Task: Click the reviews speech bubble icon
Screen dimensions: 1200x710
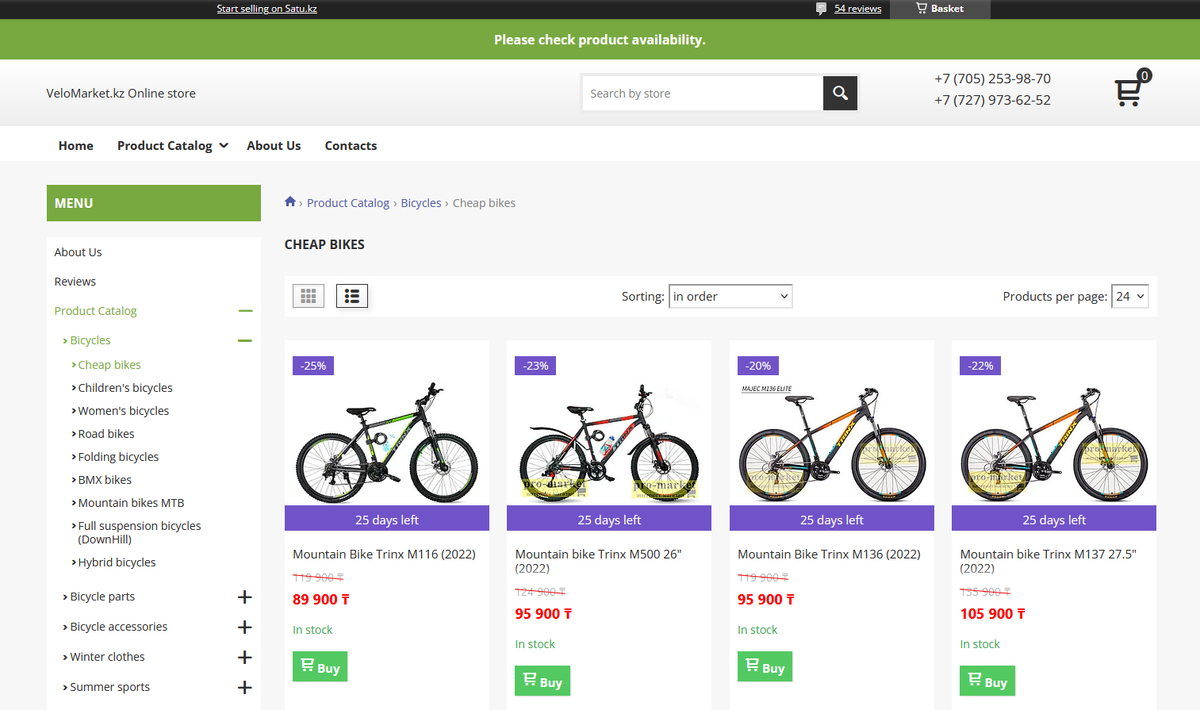Action: tap(821, 9)
